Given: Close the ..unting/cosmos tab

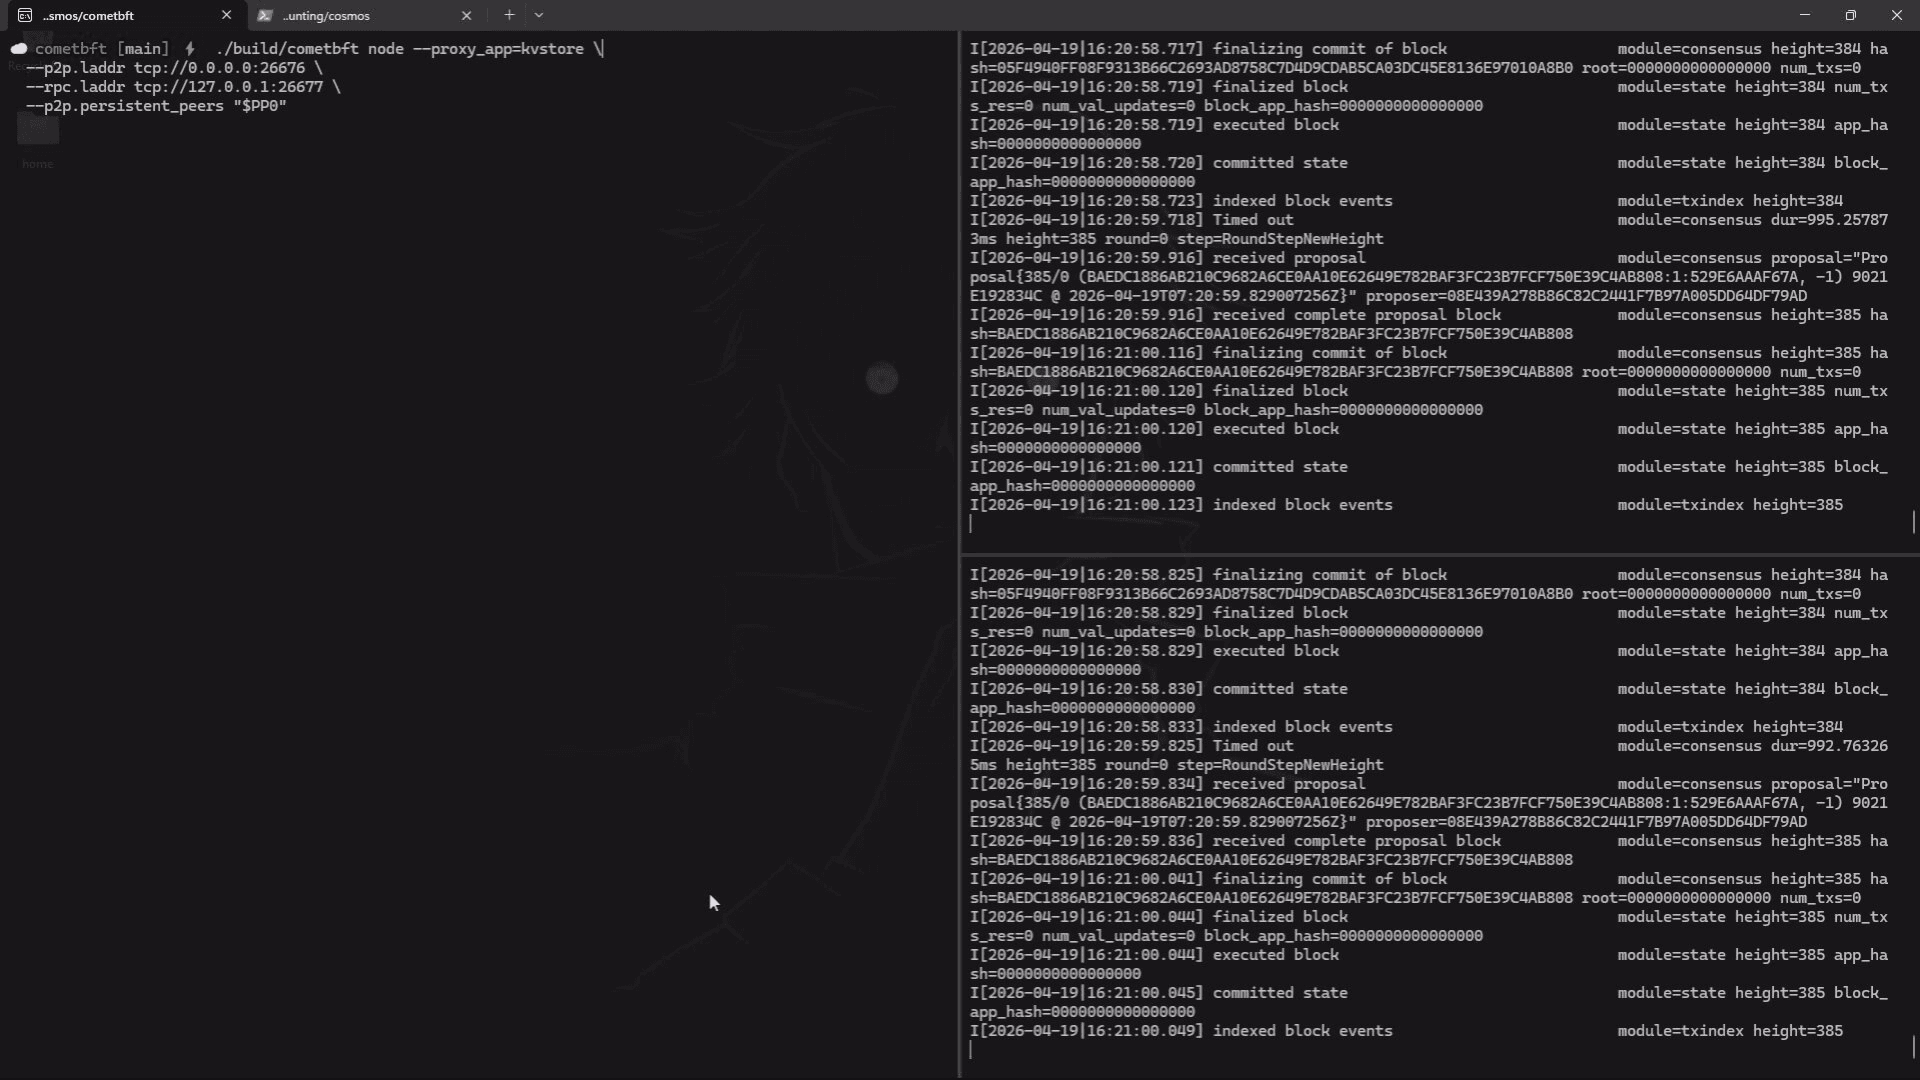Looking at the screenshot, I should pyautogui.click(x=466, y=16).
